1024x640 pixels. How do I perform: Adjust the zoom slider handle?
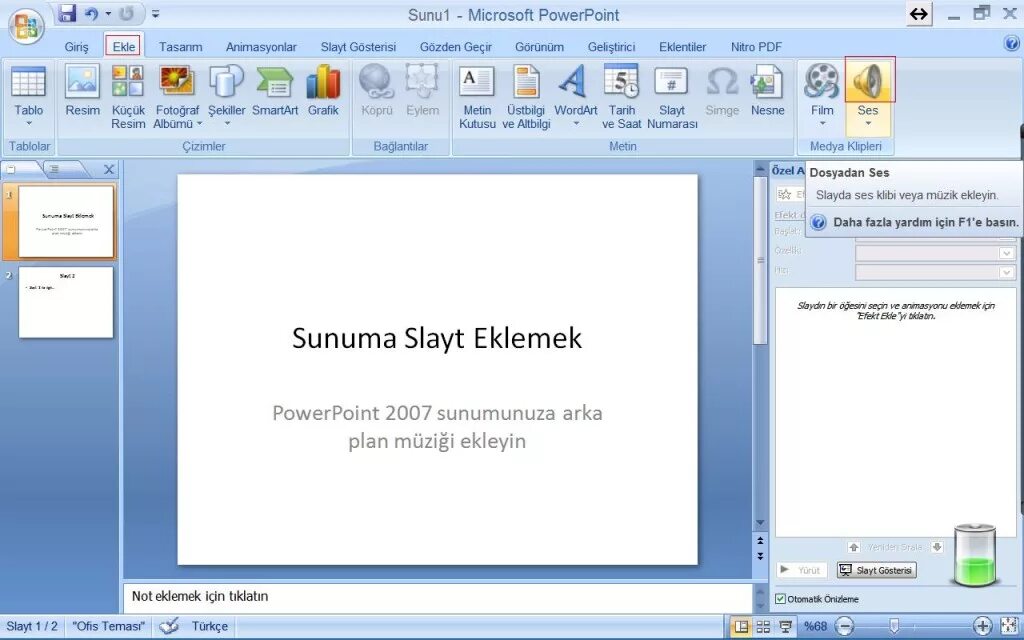894,627
